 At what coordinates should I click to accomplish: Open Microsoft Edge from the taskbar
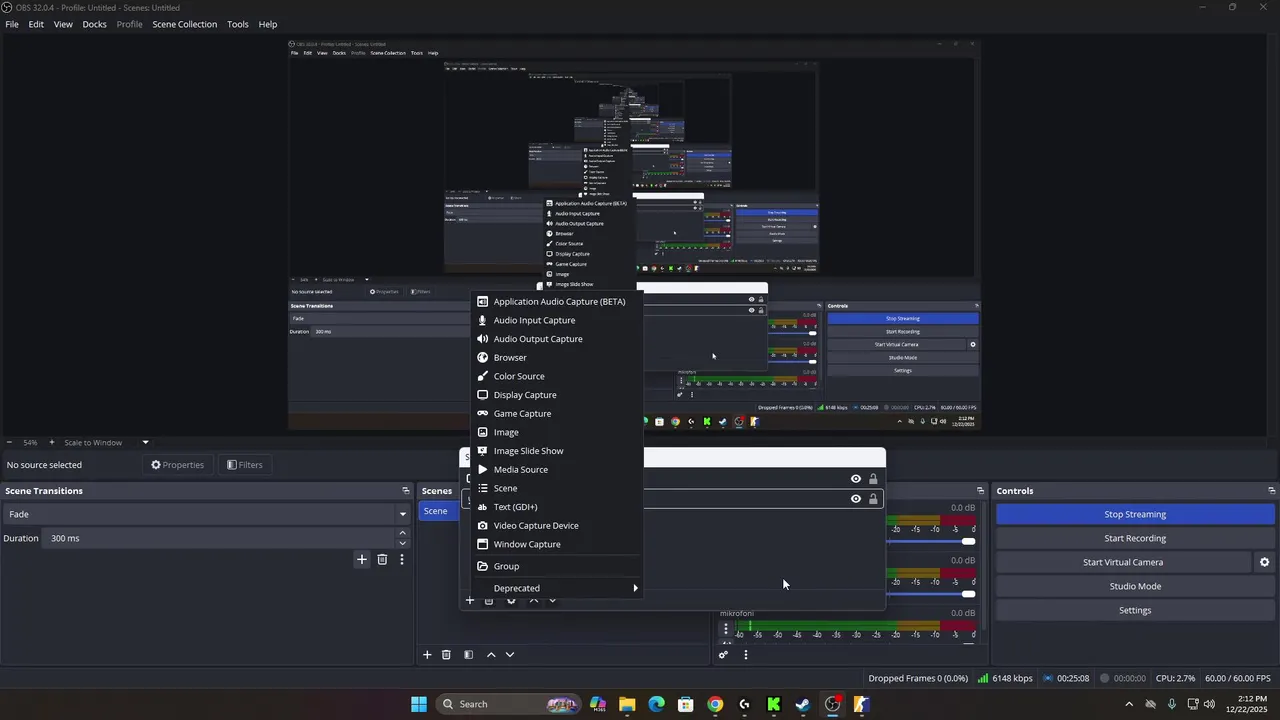[x=656, y=704]
